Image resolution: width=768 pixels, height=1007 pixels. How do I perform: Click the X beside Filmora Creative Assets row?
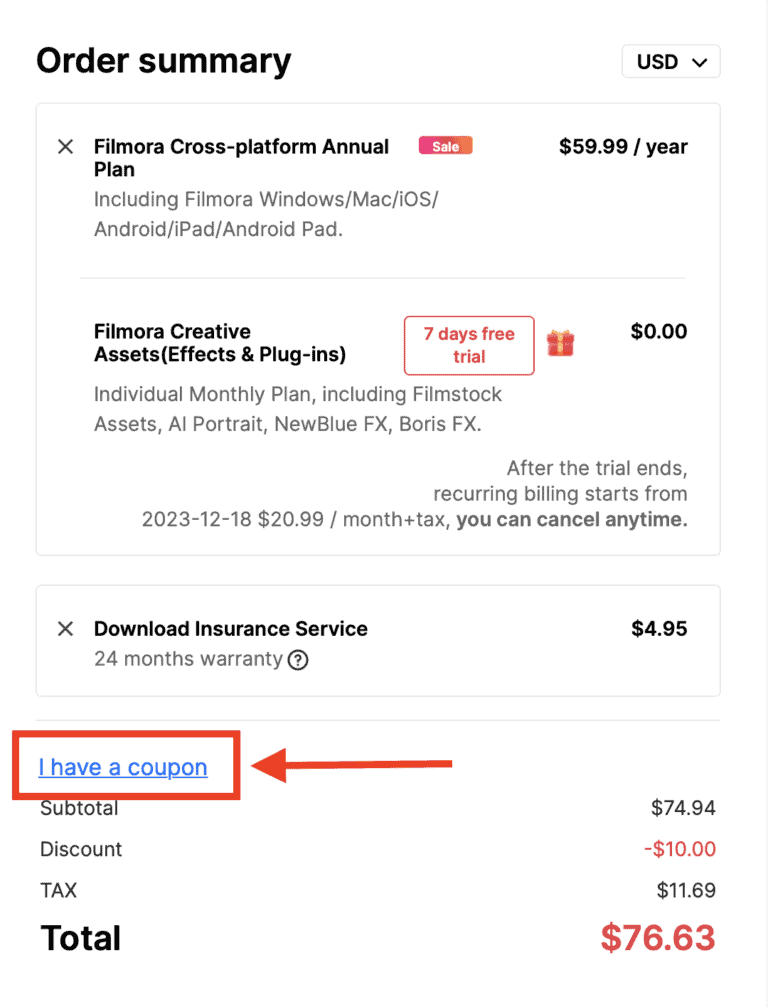tap(64, 332)
